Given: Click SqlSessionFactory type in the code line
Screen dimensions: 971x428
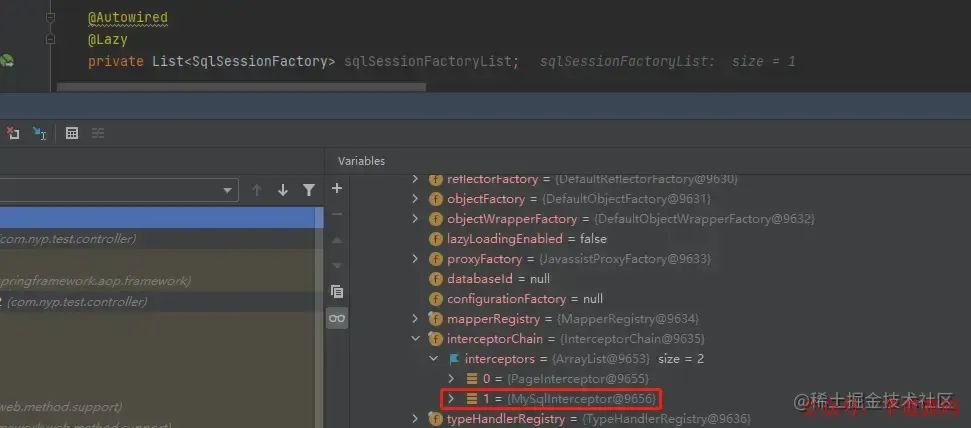Looking at the screenshot, I should point(259,61).
